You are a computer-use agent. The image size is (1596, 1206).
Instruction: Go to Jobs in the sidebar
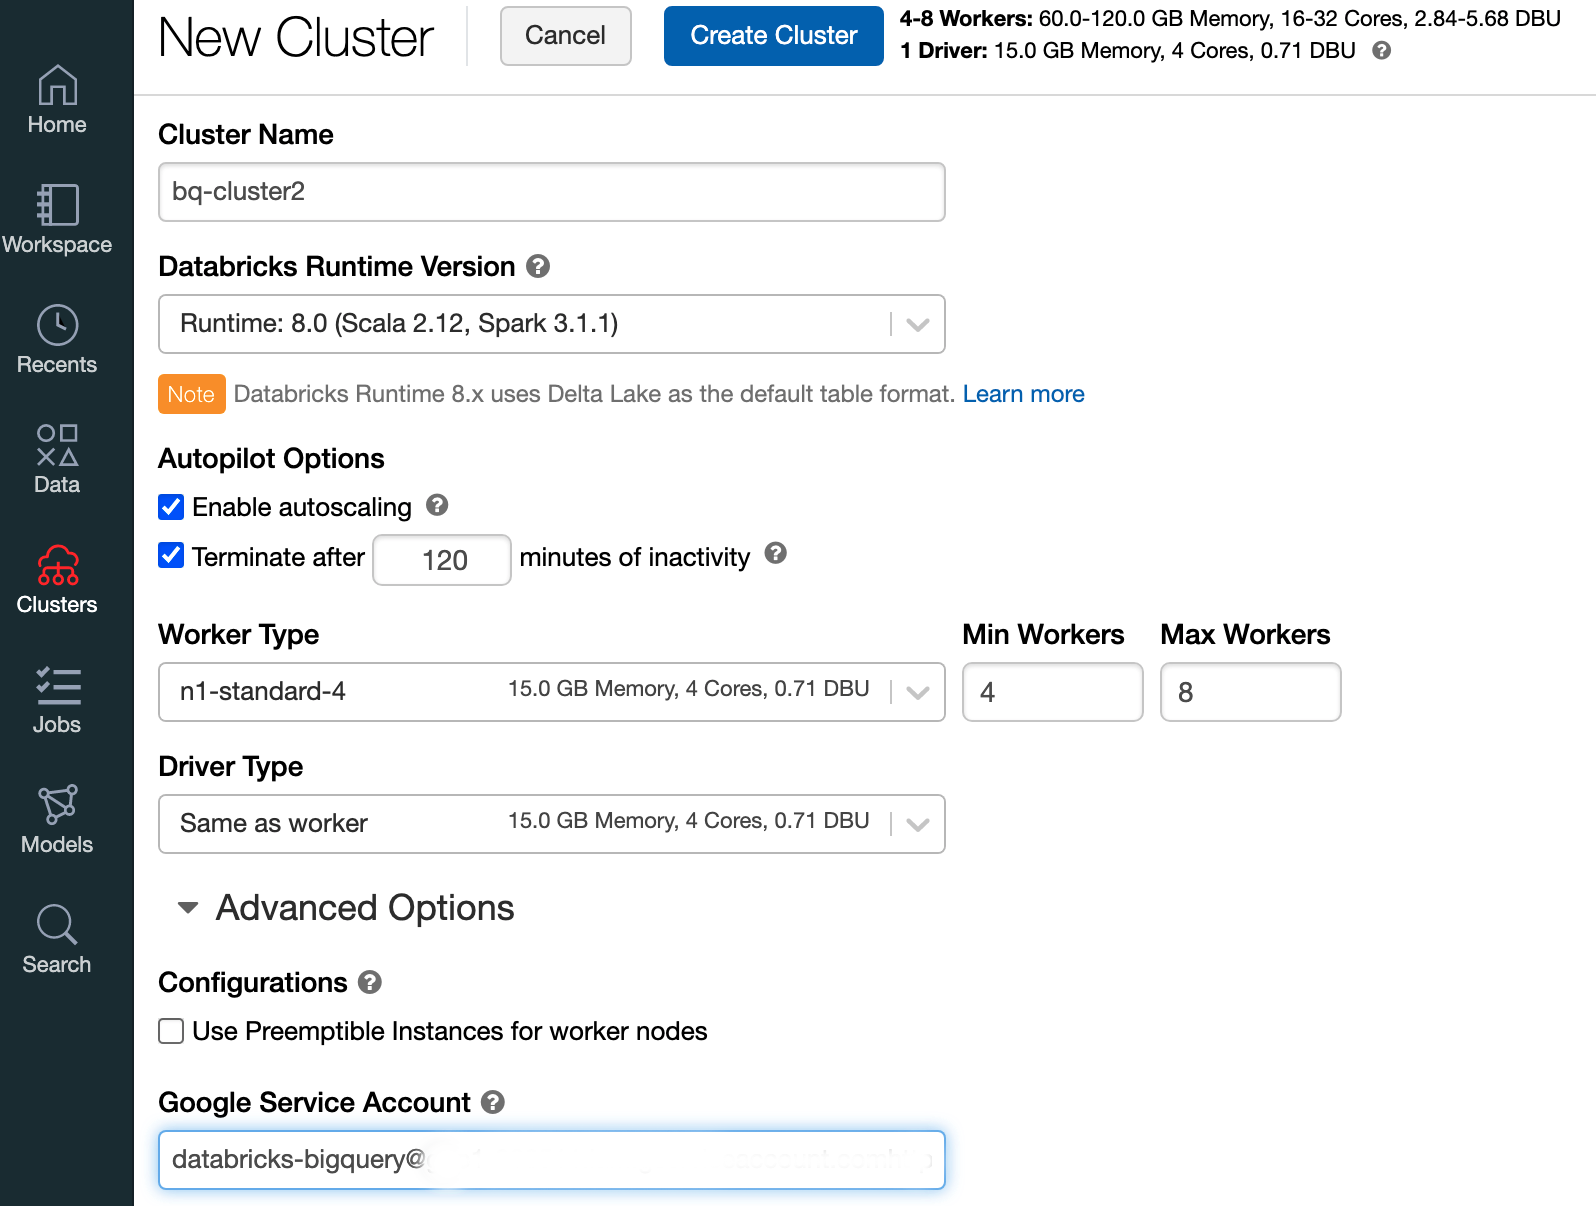point(57,699)
